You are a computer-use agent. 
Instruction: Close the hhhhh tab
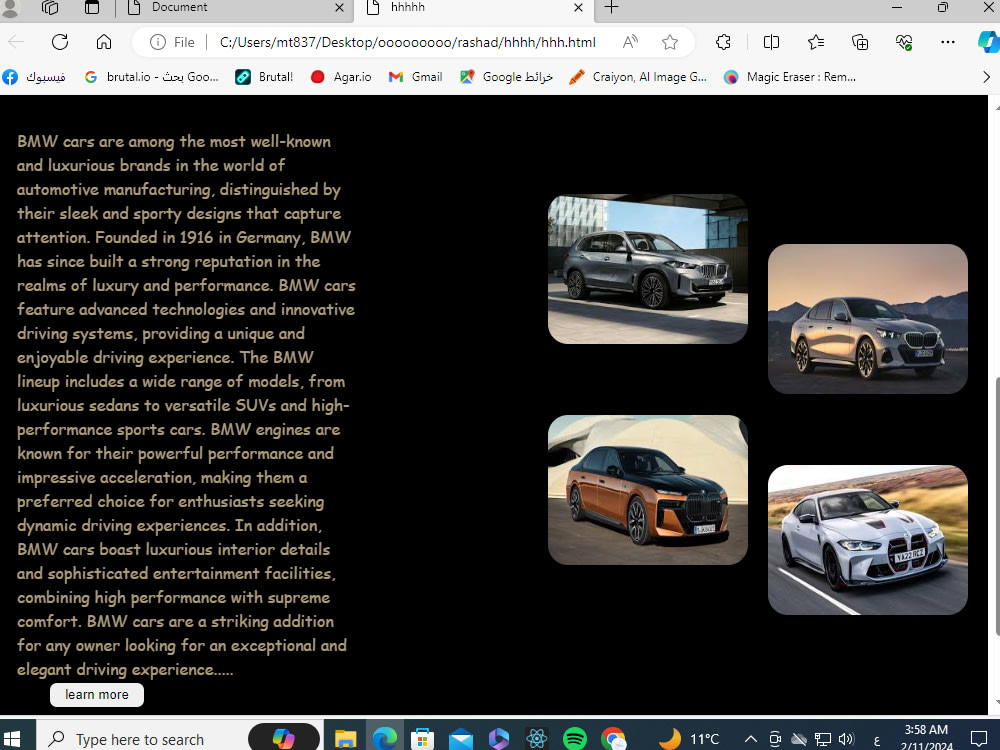(x=578, y=8)
